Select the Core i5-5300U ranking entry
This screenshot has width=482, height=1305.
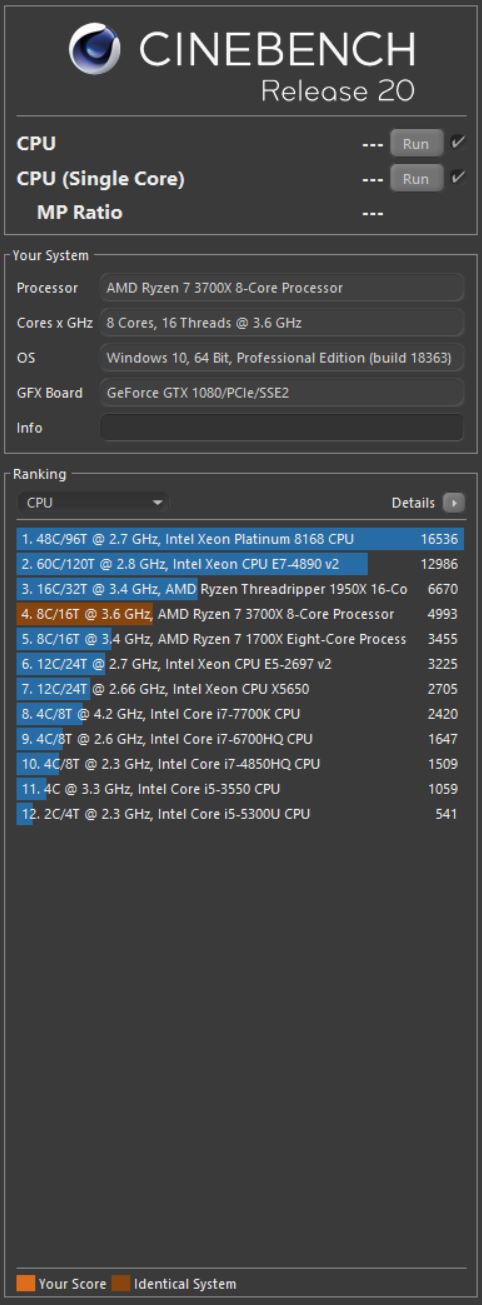[x=240, y=814]
